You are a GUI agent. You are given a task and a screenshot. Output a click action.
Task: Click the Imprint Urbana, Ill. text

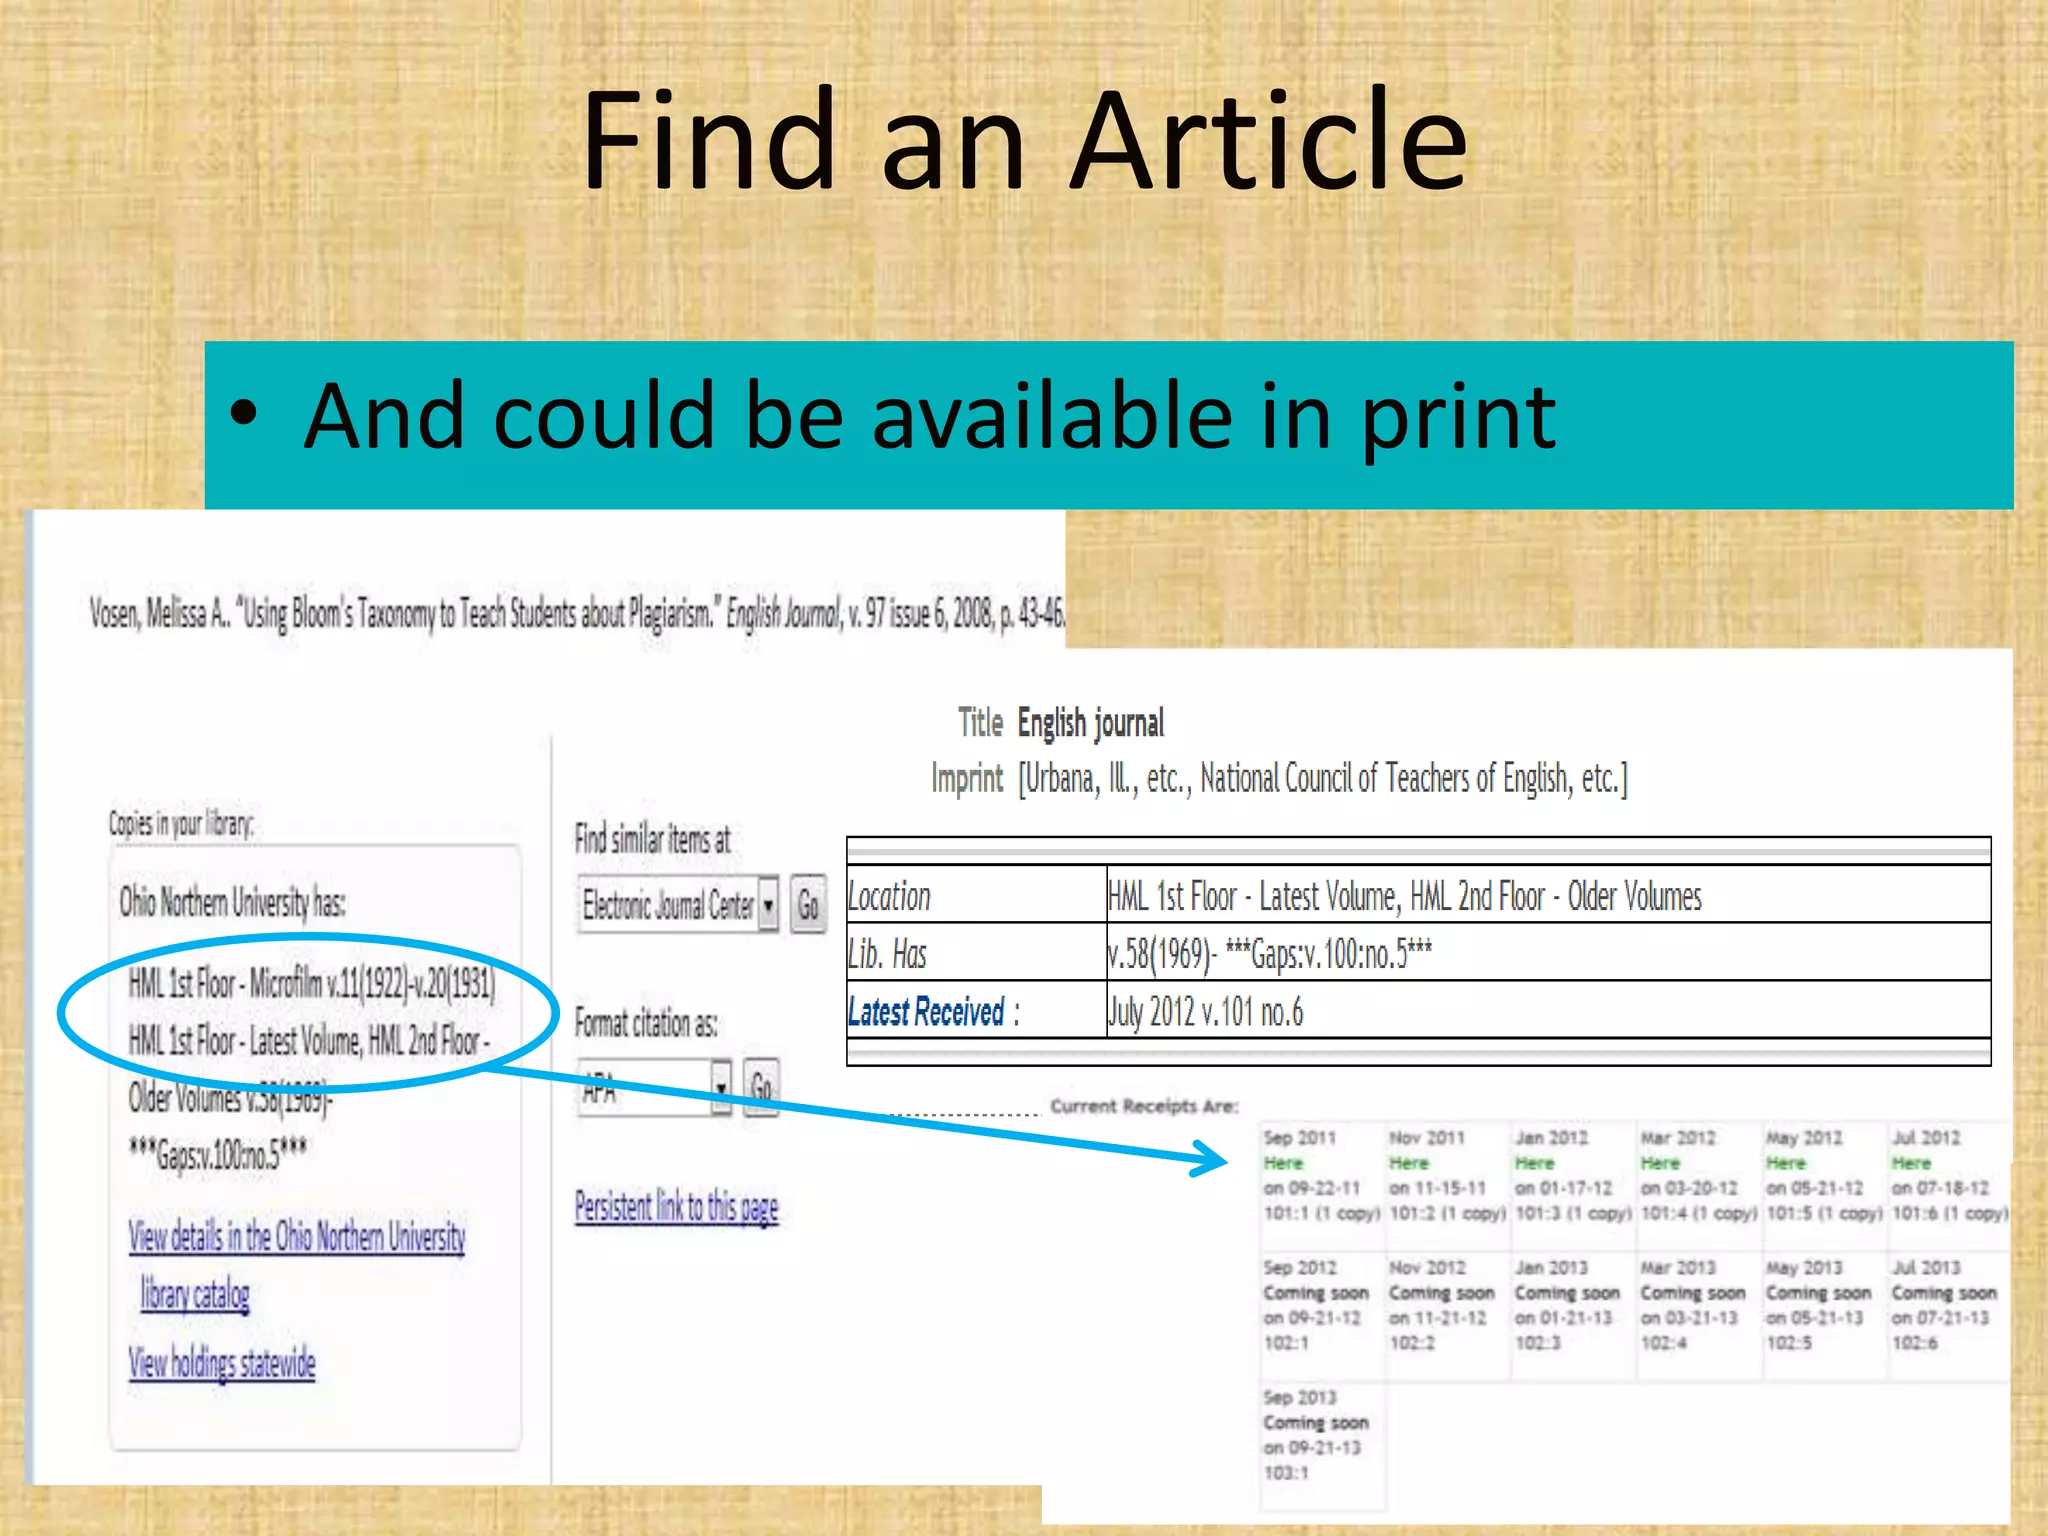[x=1322, y=778]
